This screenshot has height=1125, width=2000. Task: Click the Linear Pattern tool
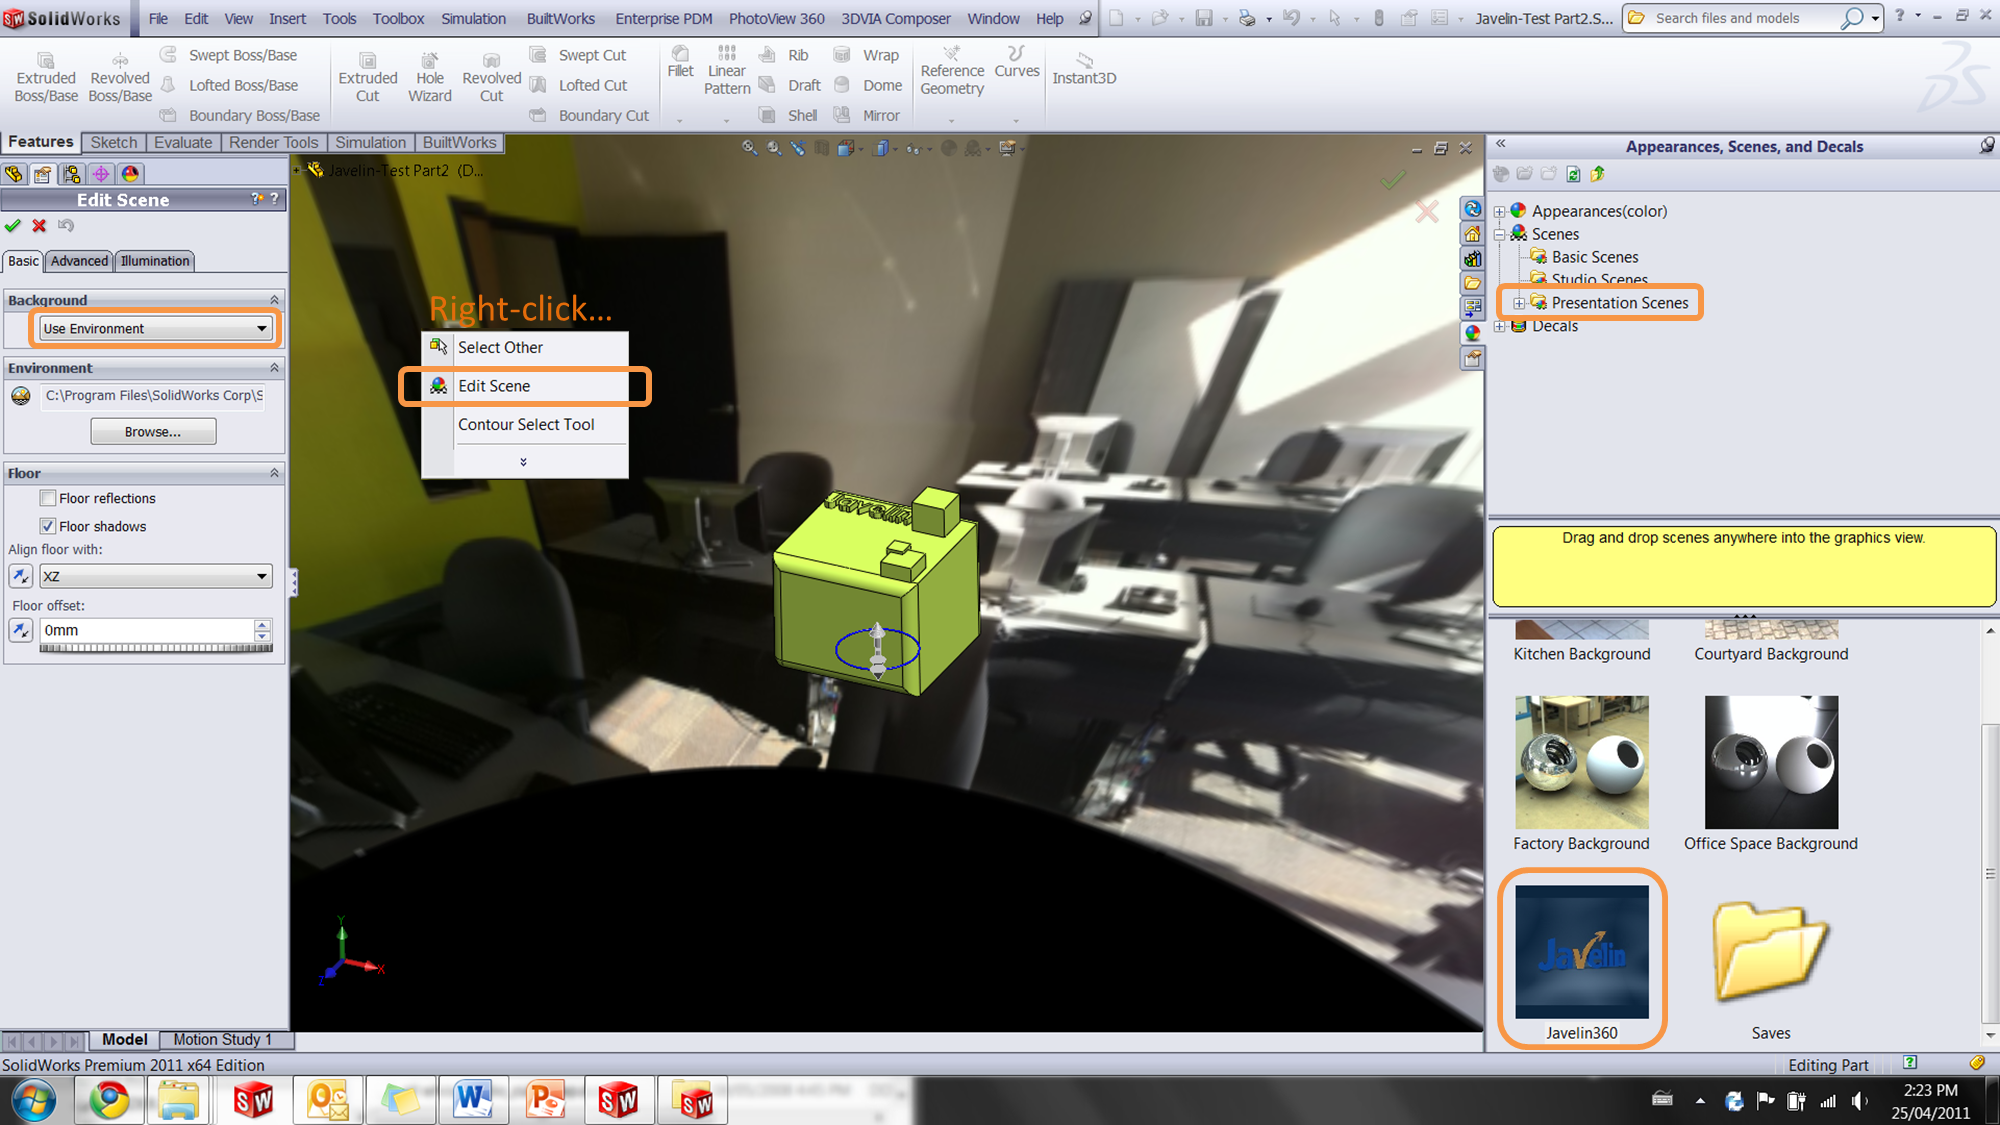pos(727,70)
